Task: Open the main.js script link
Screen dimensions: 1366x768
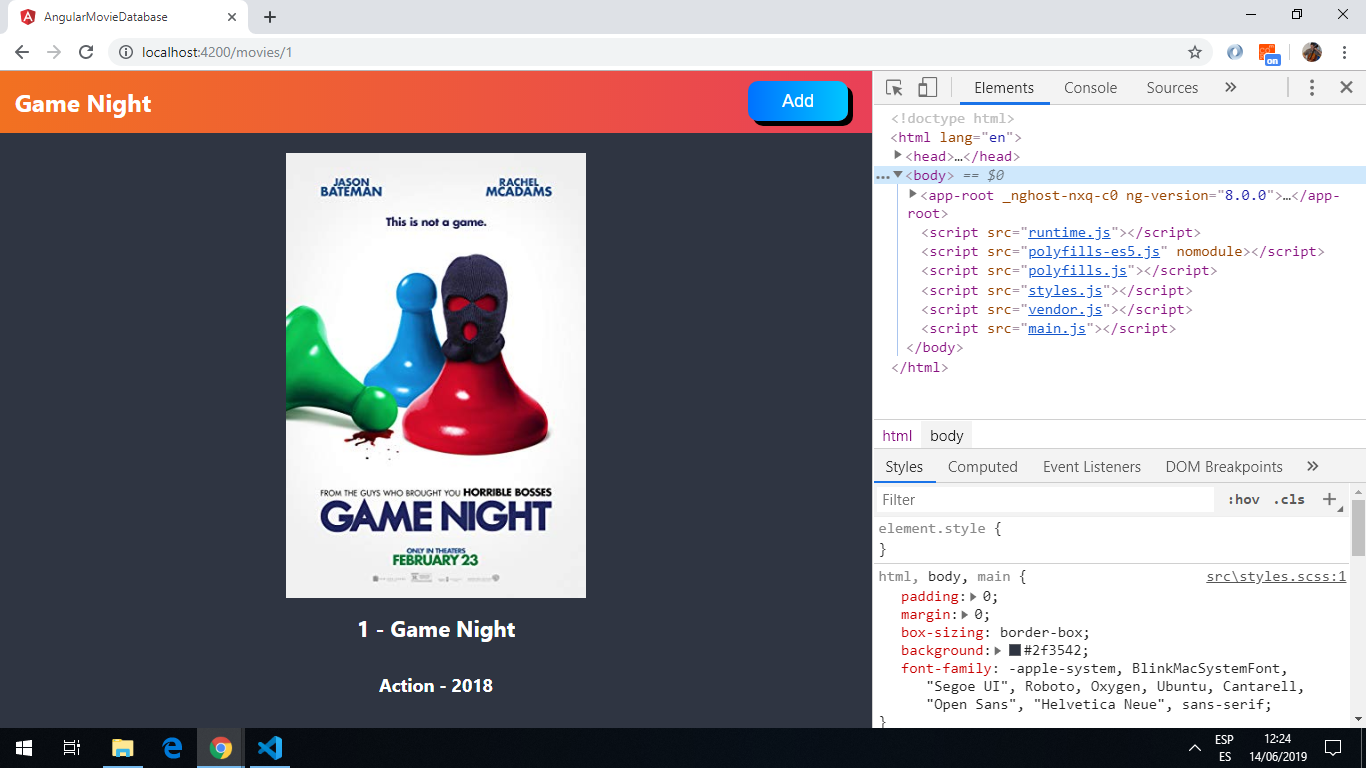Action: [x=1057, y=328]
